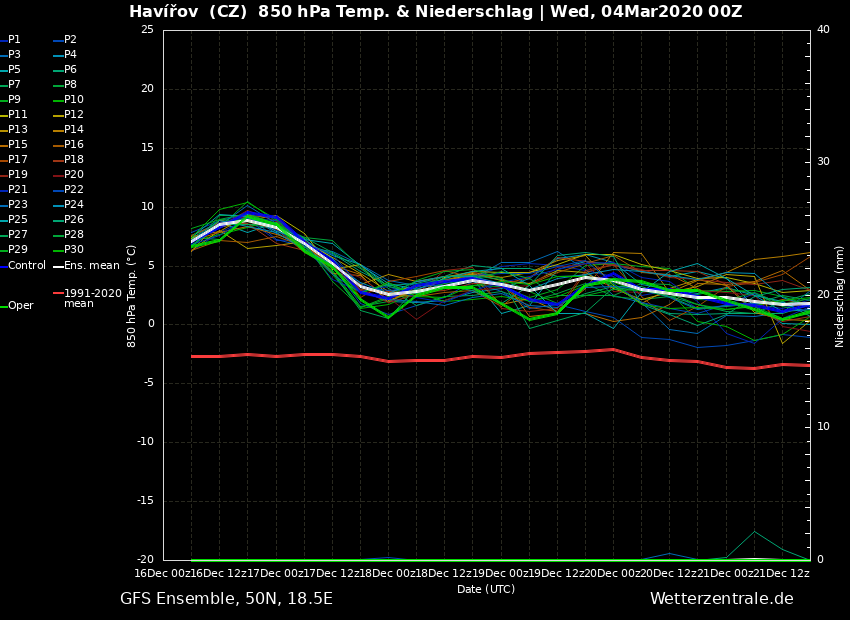The width and height of the screenshot is (850, 620).
Task: Click the Niederschlag (mm) right axis label
Action: (x=840, y=295)
